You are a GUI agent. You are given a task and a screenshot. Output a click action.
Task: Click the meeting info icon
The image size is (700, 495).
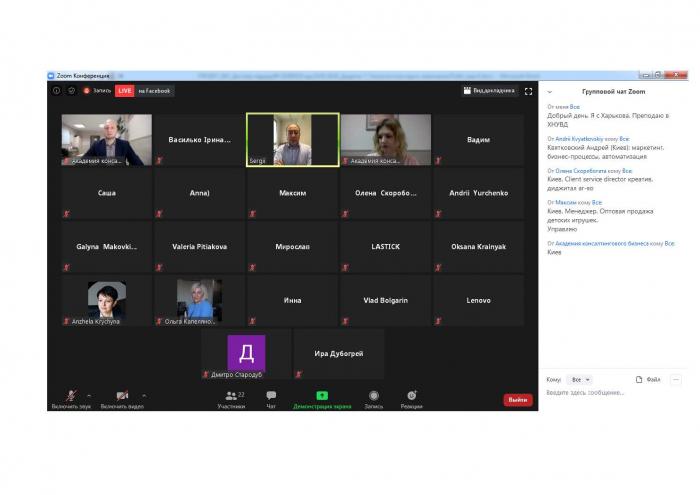tap(57, 90)
